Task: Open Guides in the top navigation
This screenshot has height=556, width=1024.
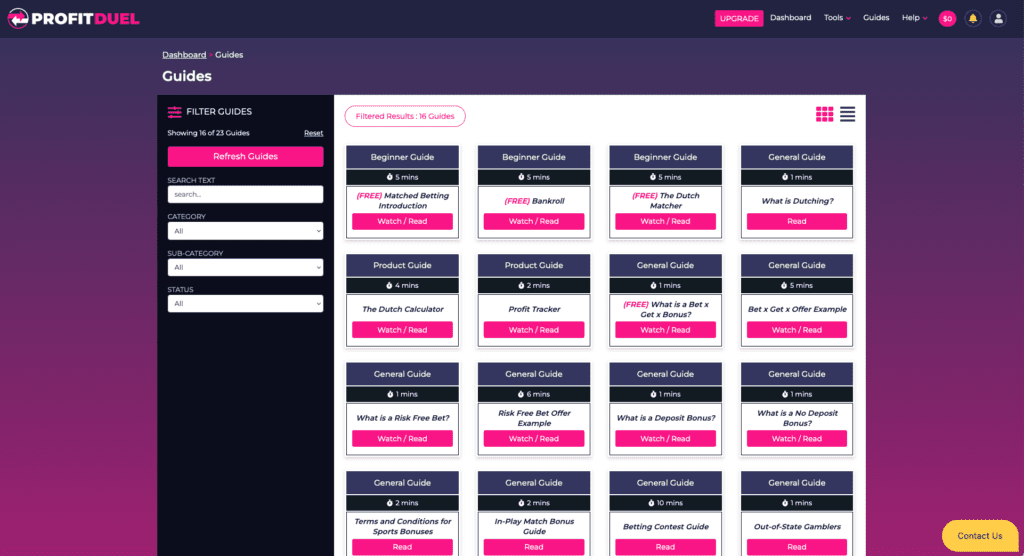Action: (876, 18)
